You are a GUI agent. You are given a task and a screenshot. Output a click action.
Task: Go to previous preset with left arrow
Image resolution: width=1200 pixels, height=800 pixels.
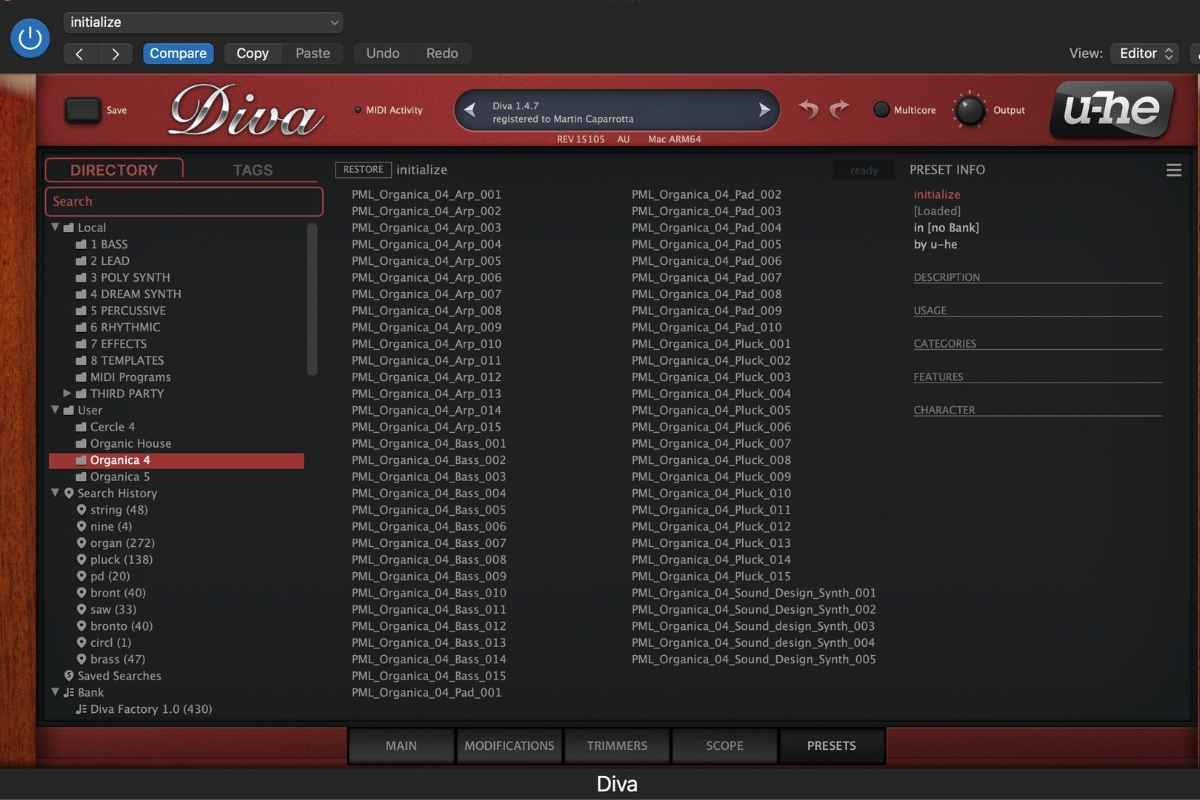80,54
